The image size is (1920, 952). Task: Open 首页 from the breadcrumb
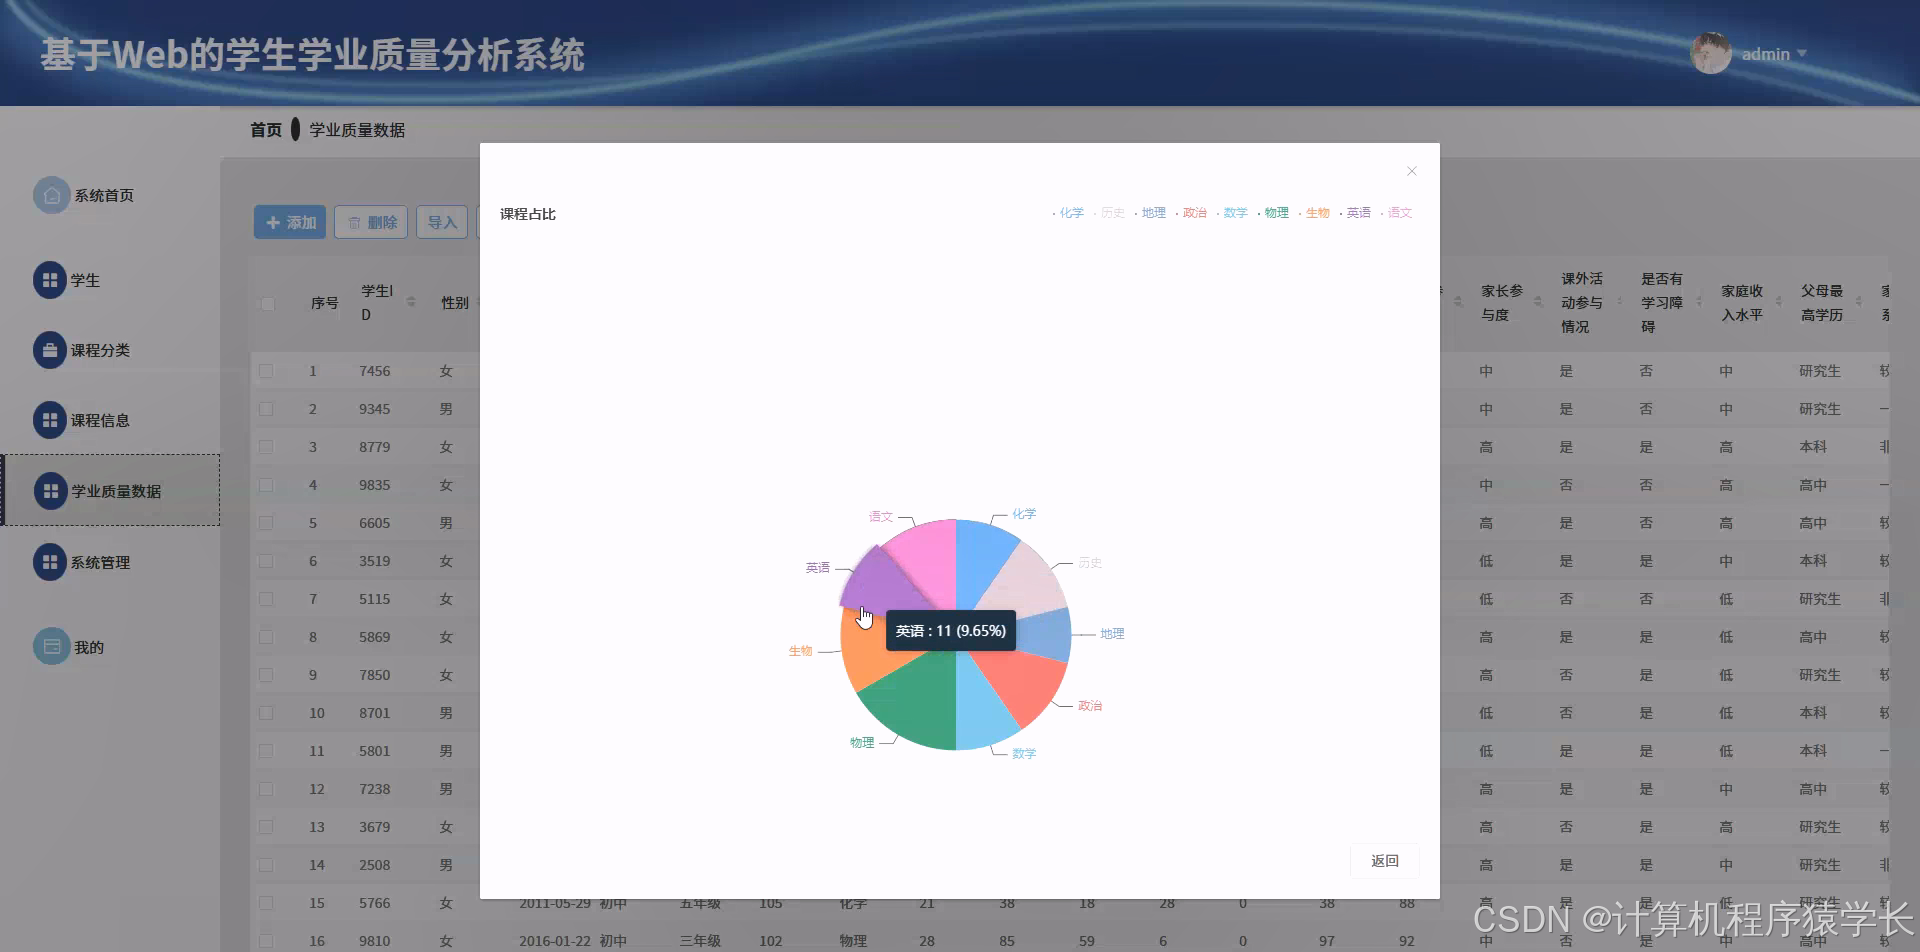[x=264, y=129]
